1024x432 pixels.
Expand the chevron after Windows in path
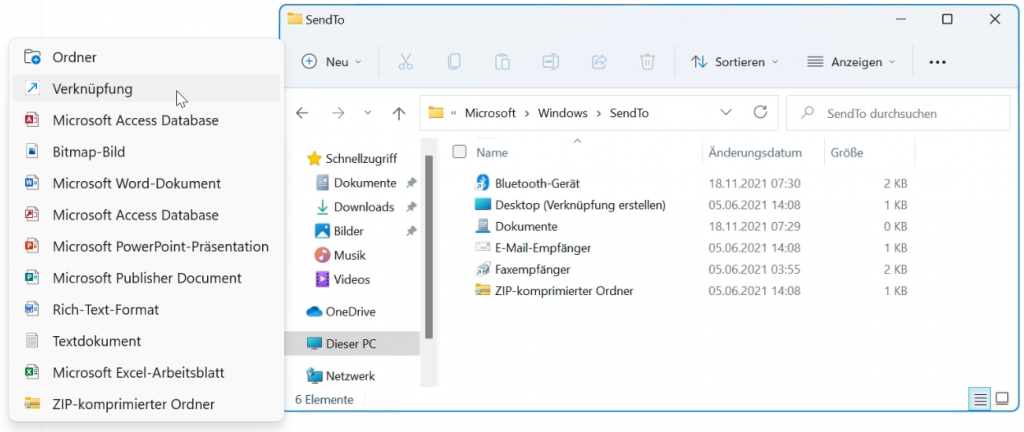click(599, 113)
